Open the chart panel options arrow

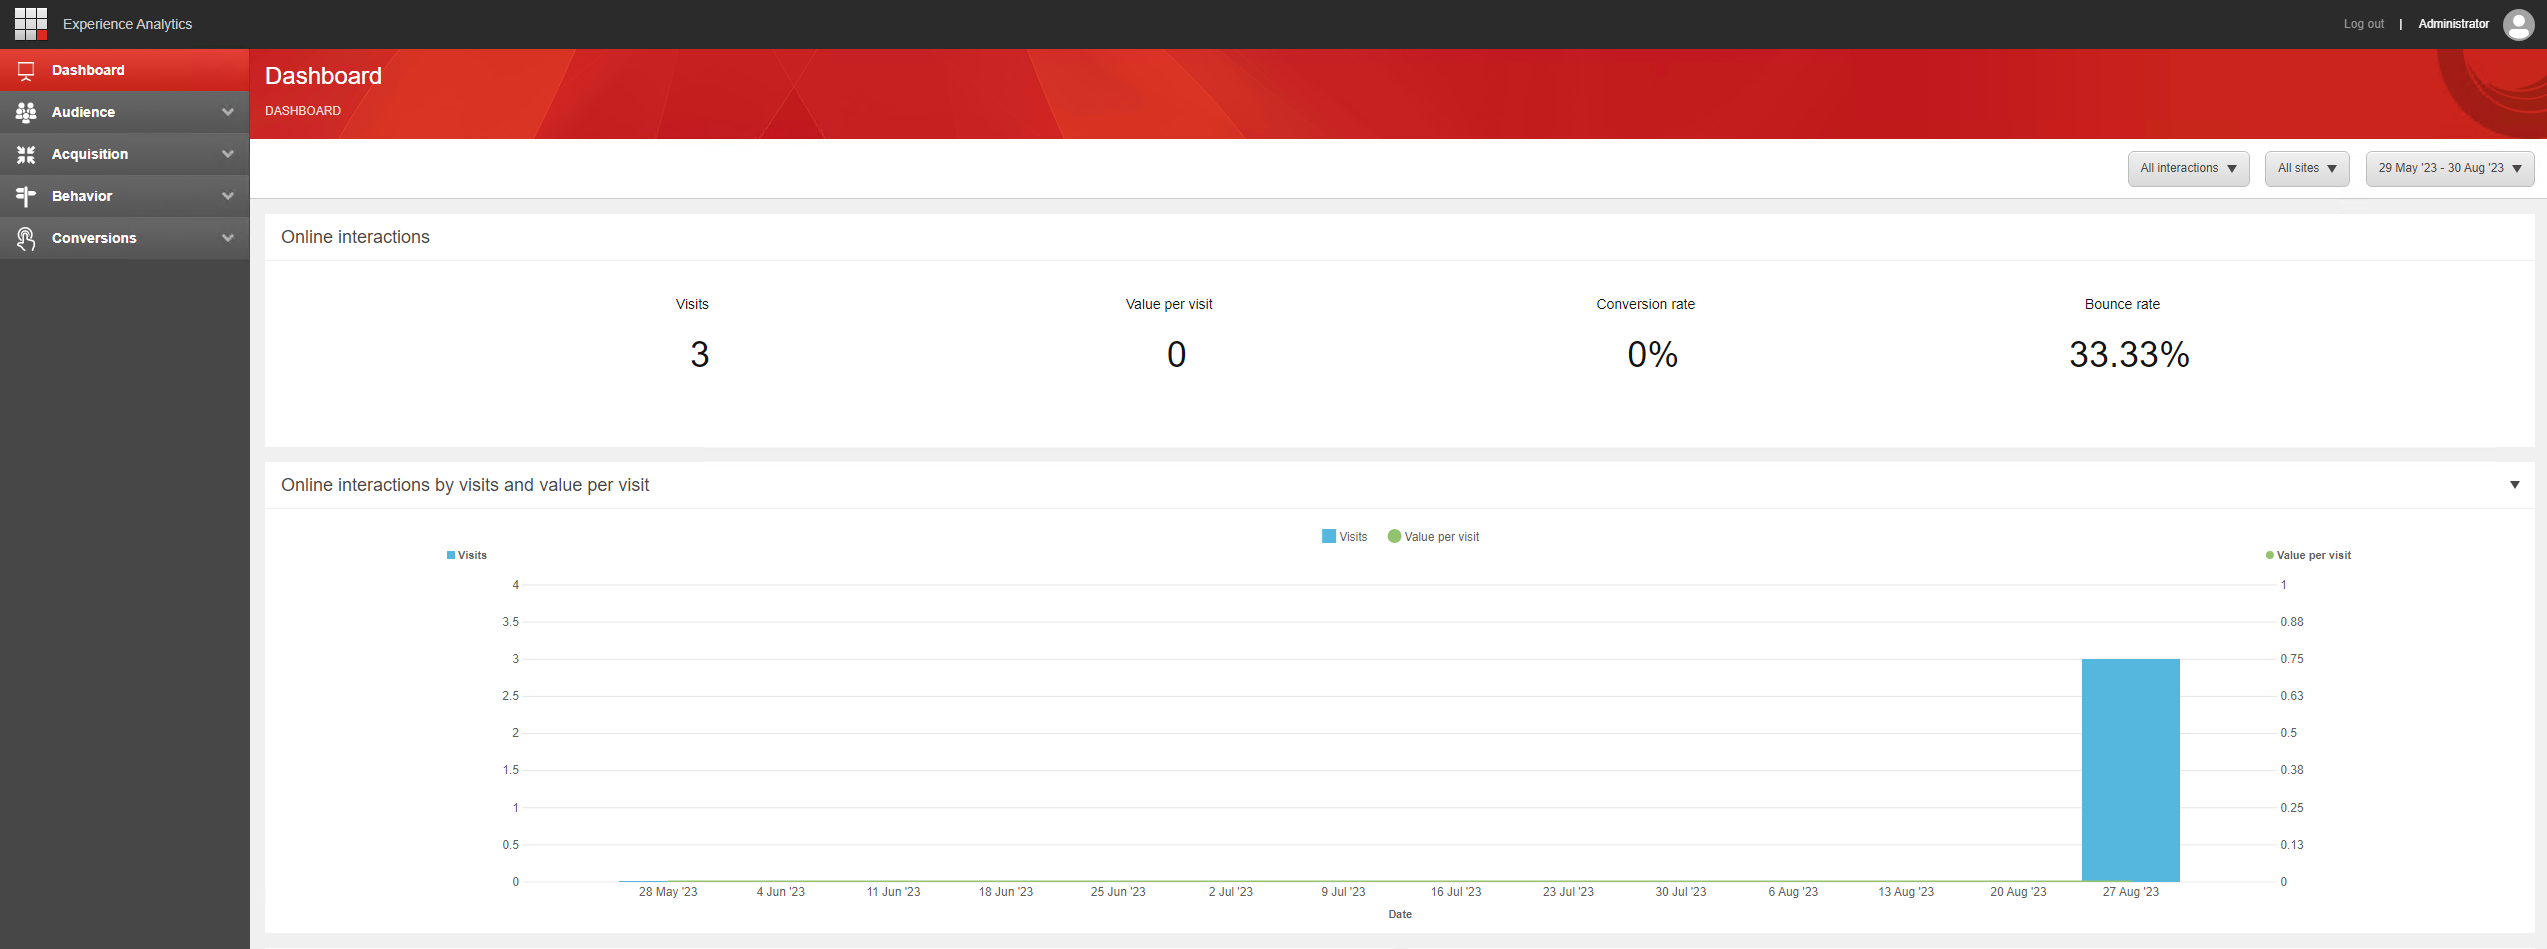click(x=2514, y=485)
